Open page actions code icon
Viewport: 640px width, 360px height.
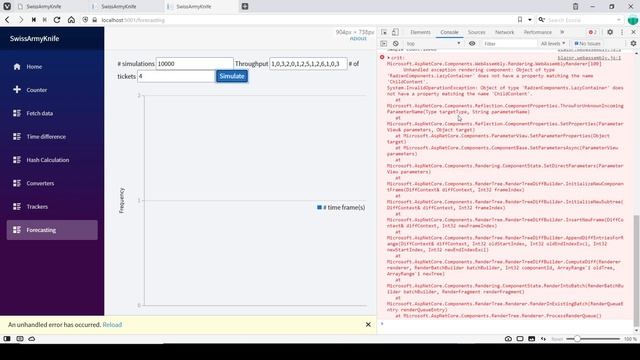point(543,339)
